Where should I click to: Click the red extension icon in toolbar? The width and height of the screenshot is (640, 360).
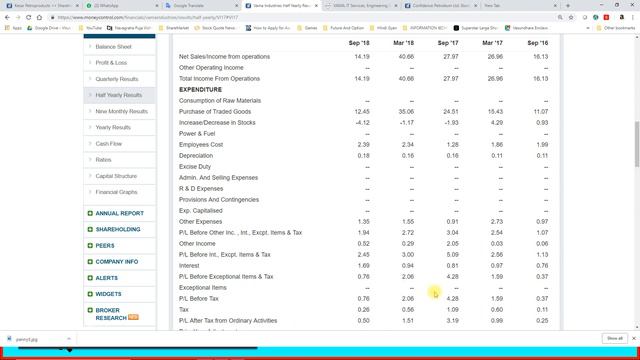coord(607,18)
